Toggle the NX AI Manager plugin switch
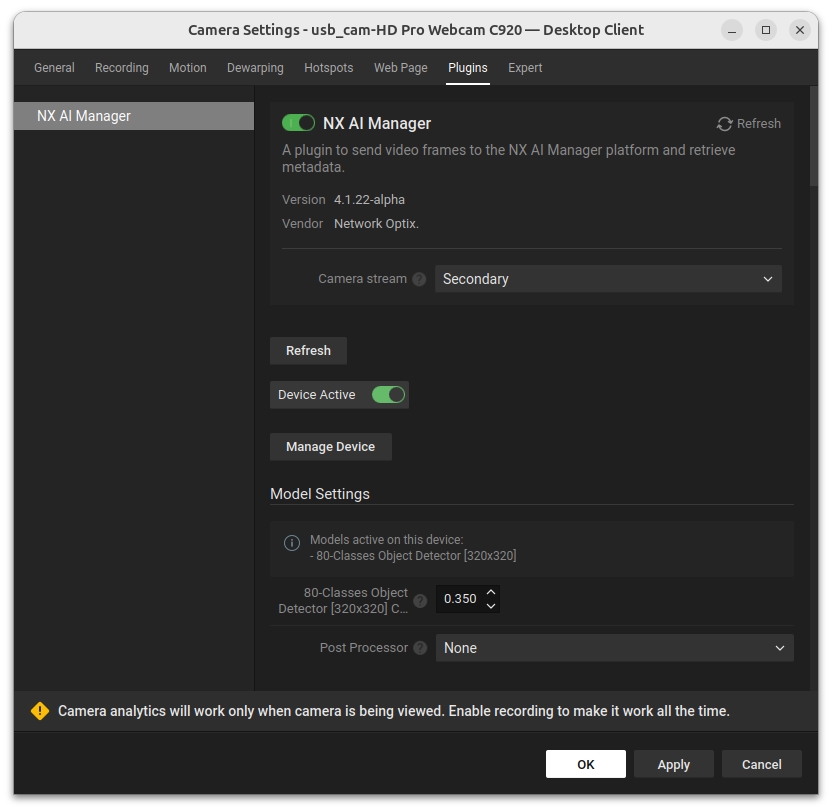The height and width of the screenshot is (811, 832). click(x=298, y=123)
